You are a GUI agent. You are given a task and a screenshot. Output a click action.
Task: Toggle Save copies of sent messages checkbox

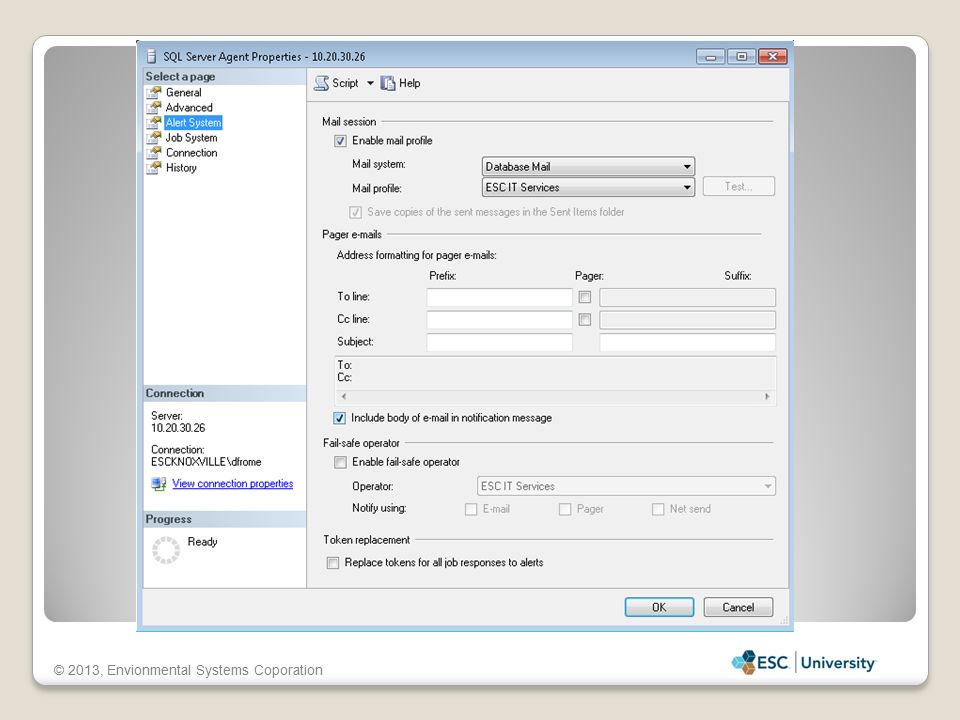[355, 212]
